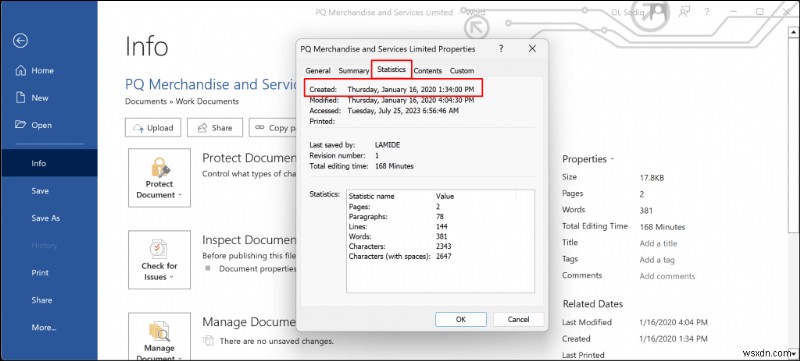This screenshot has width=800, height=361.
Task: Switch to the Summary tab
Action: pos(353,71)
